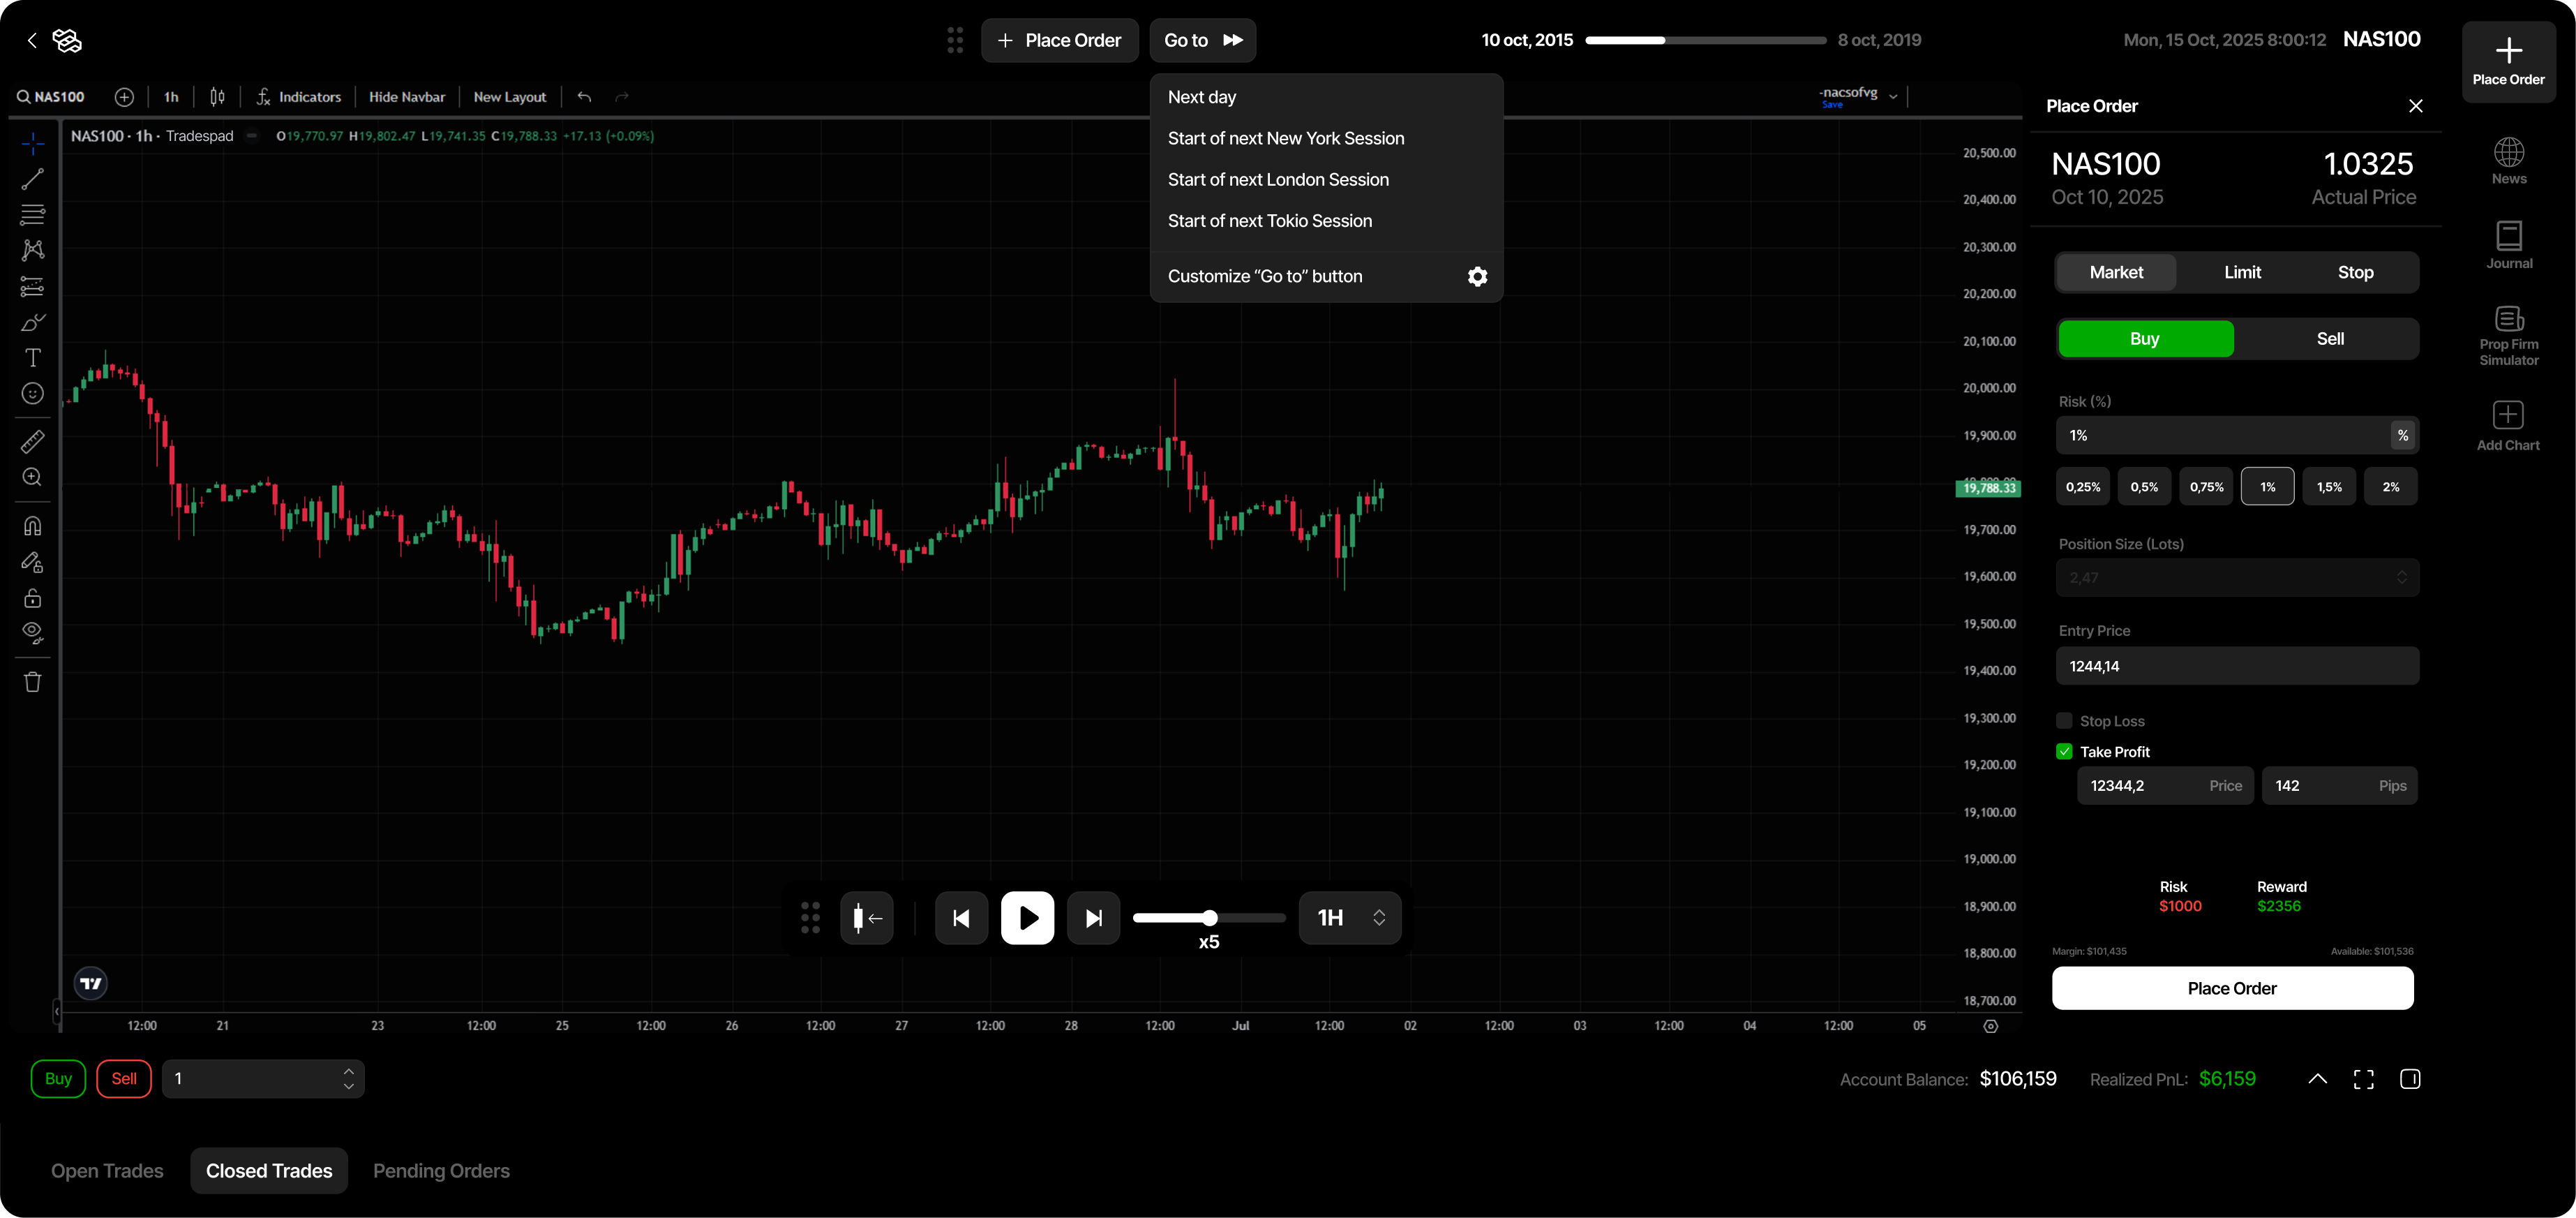Open Customize "Go to" button settings
The width and height of the screenshot is (2576, 1218).
click(x=1326, y=277)
